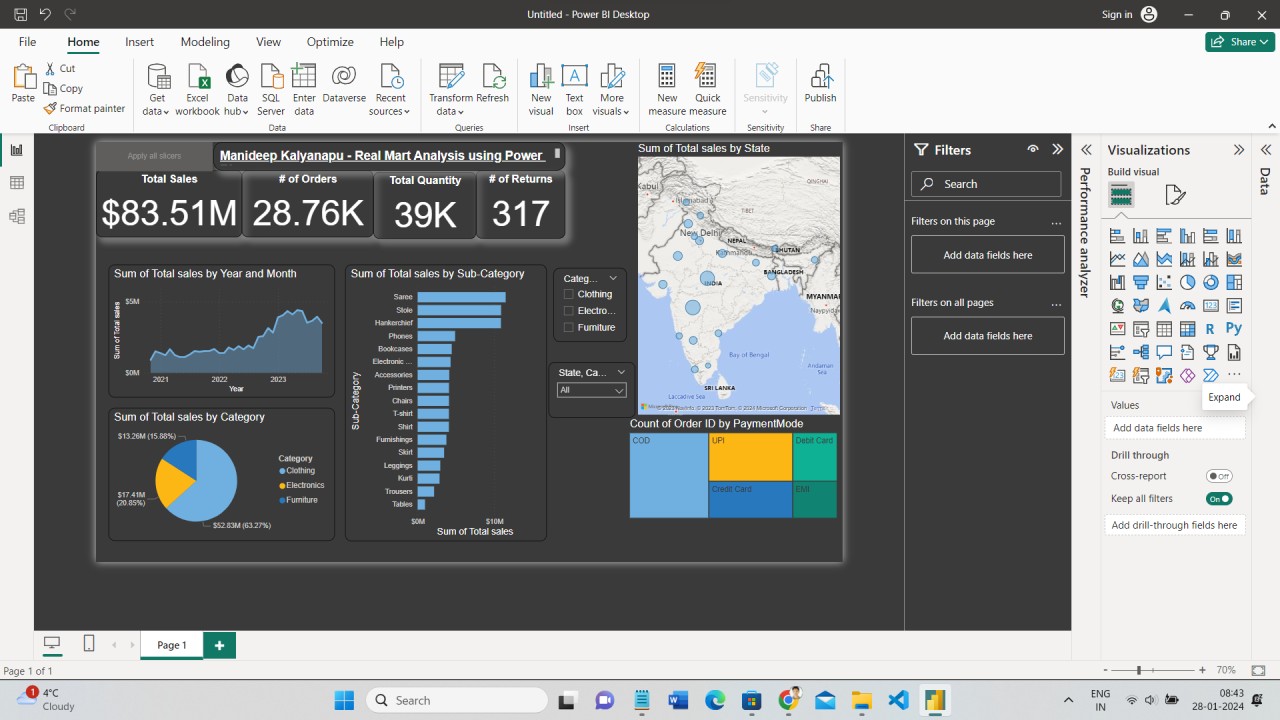Open the Share dropdown button
The image size is (1280, 720).
1240,42
